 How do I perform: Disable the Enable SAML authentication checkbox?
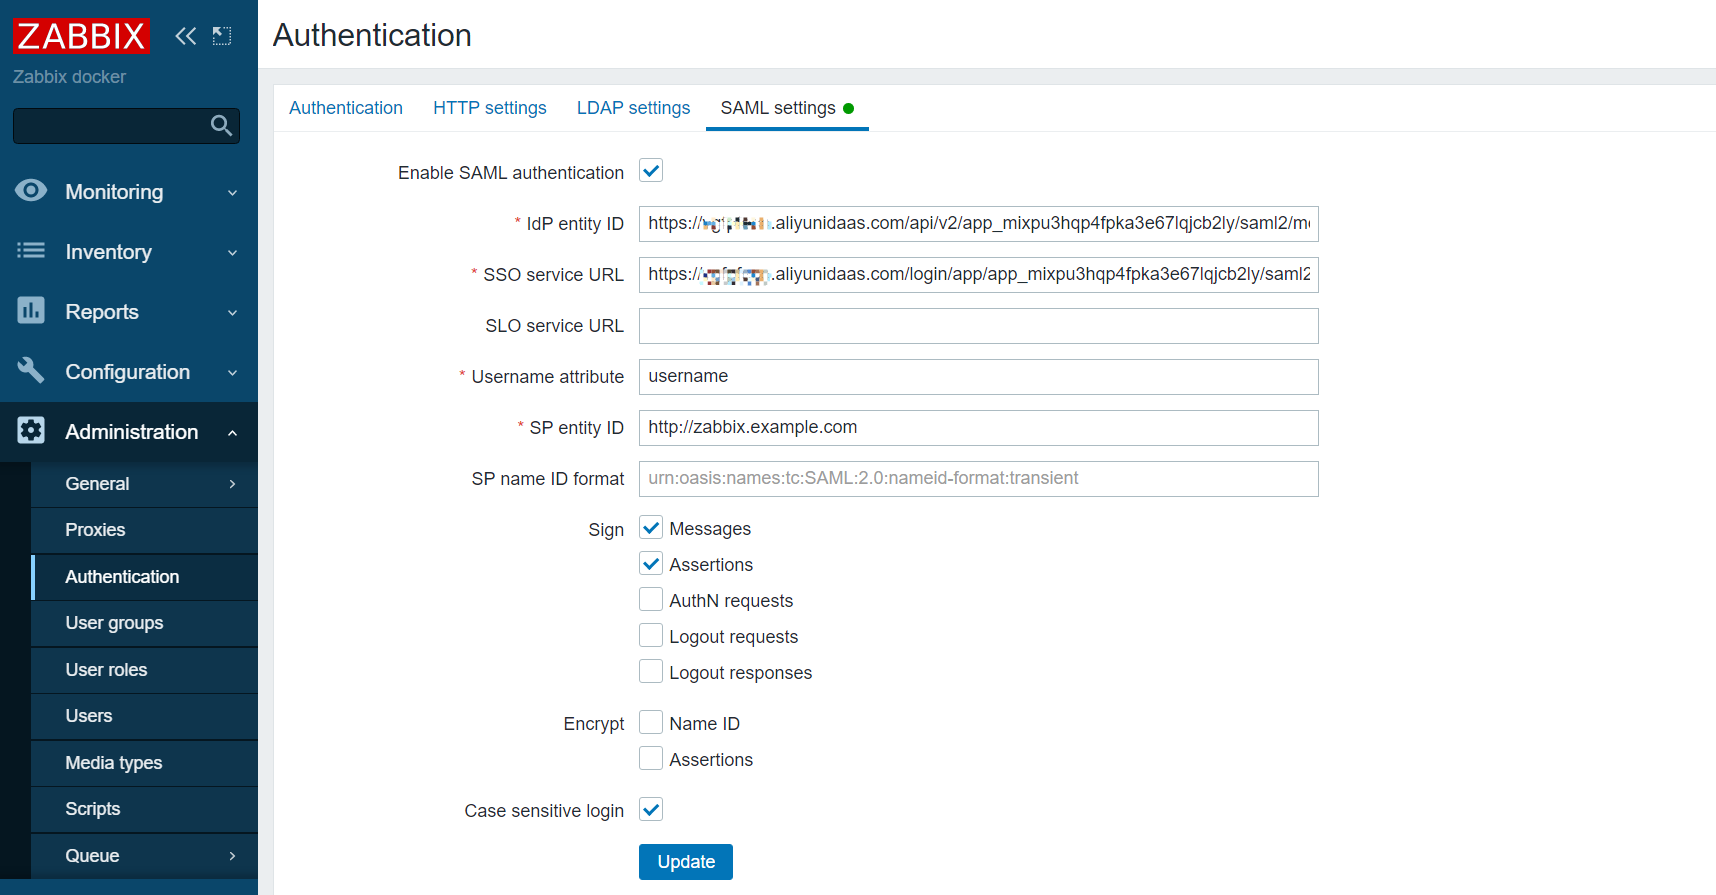point(651,171)
